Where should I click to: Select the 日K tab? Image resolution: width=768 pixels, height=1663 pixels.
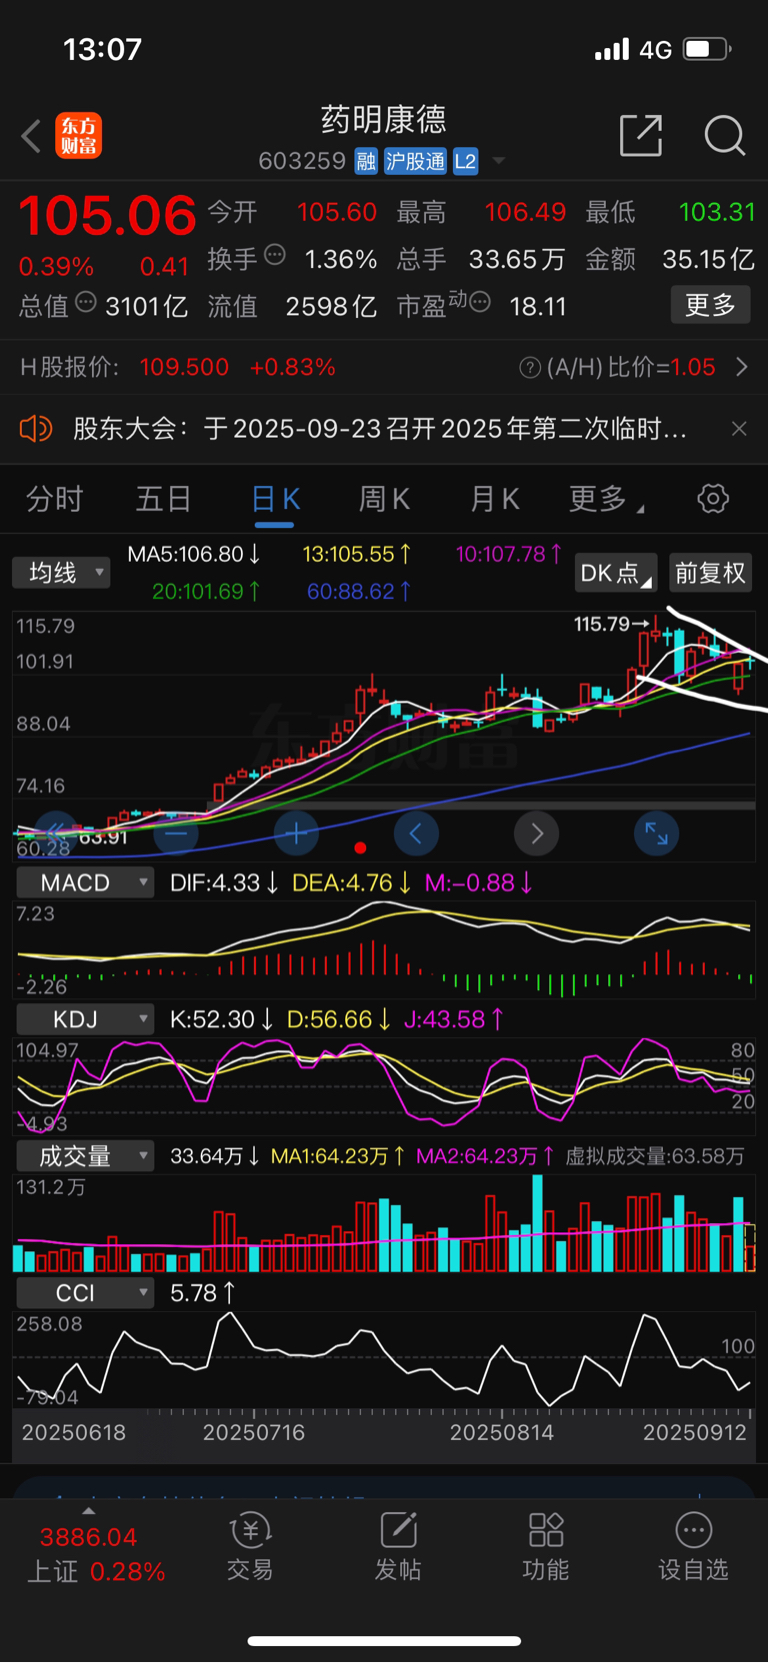click(x=275, y=498)
